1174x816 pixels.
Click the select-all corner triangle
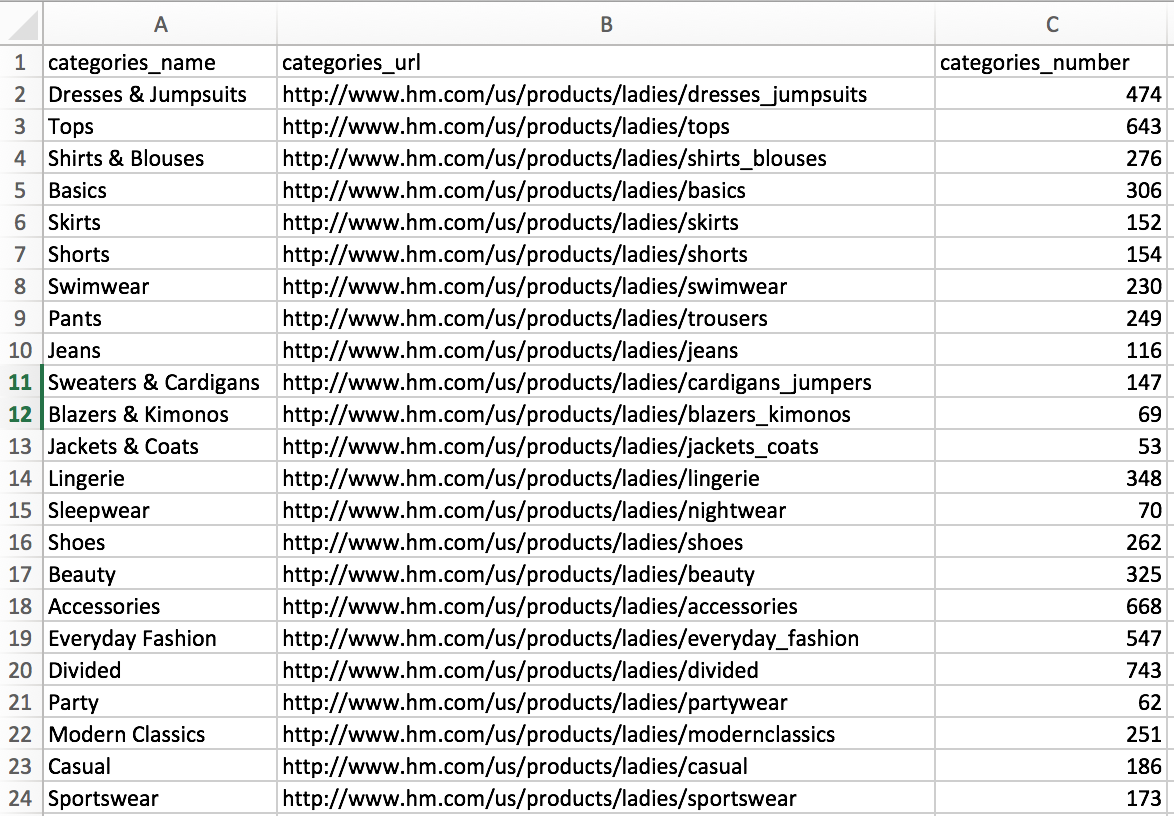tap(21, 25)
